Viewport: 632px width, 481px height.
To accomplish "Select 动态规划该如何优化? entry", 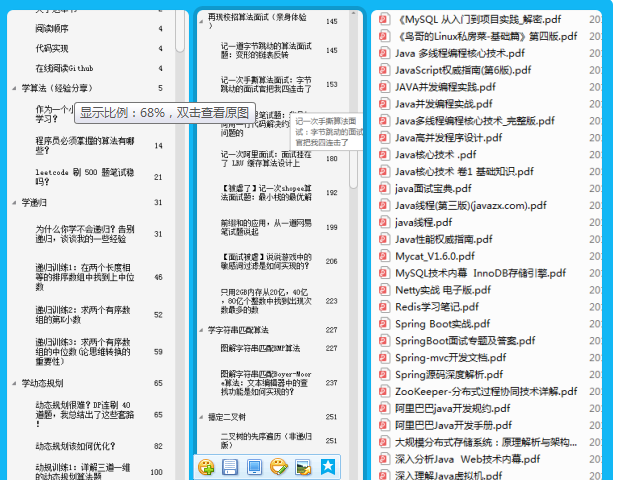I will click(x=75, y=446).
